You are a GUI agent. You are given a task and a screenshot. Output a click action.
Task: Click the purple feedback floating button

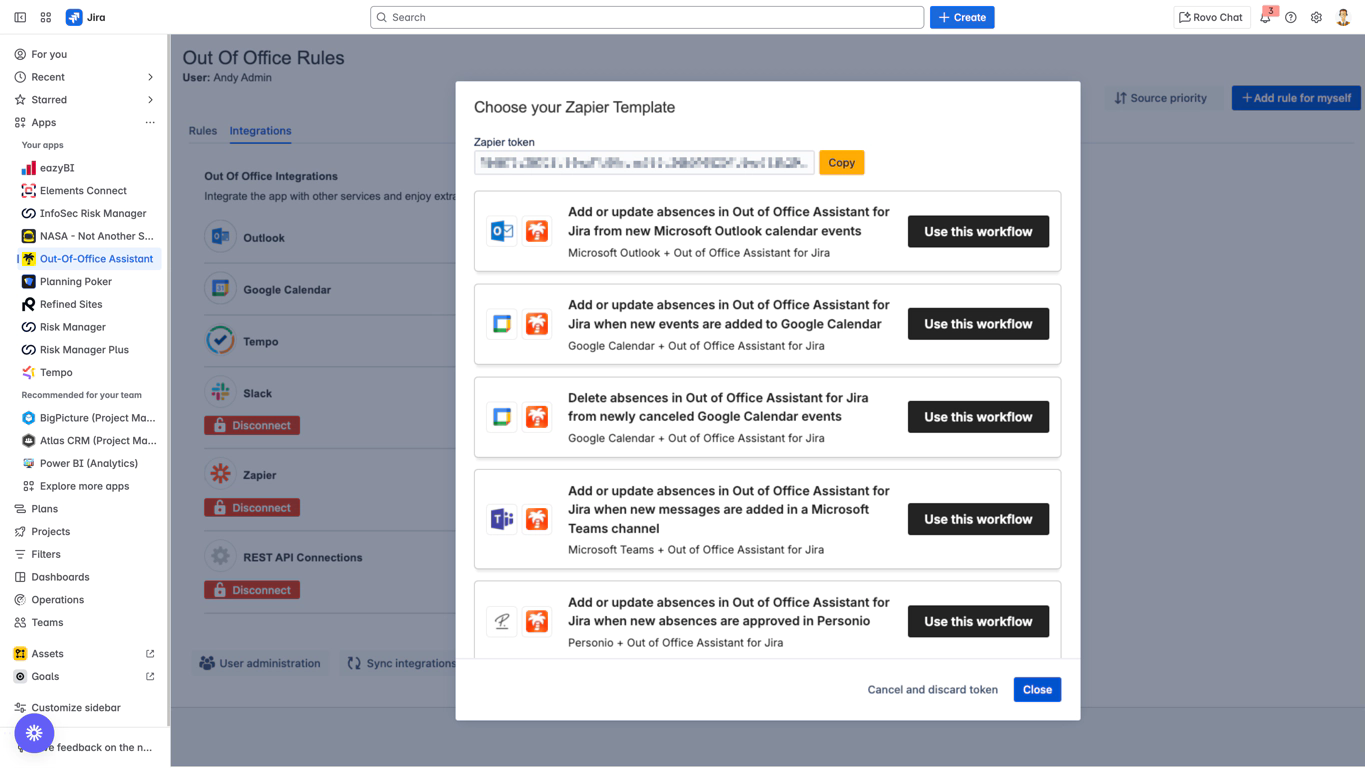click(34, 733)
